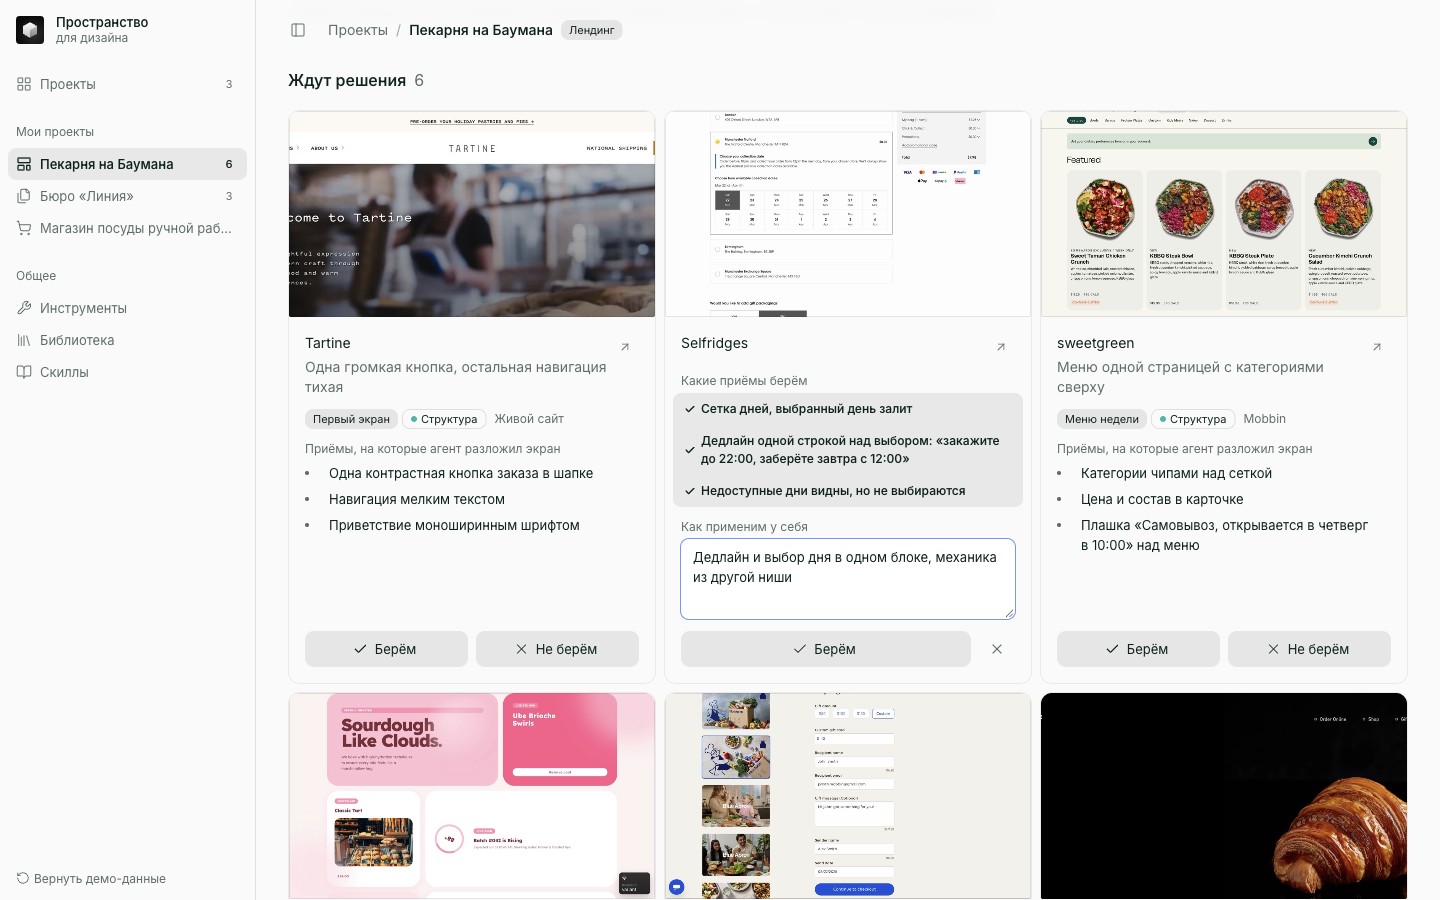Click the «Ждут решения» heading
Screen dimensions: 1440x900
[x=347, y=80]
